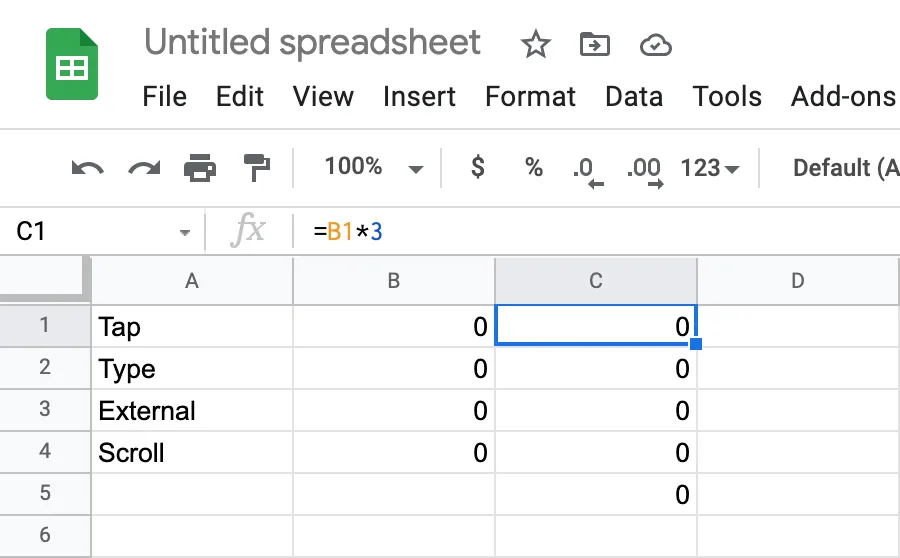The height and width of the screenshot is (558, 900).
Task: Activate the paint format roller
Action: (x=256, y=168)
